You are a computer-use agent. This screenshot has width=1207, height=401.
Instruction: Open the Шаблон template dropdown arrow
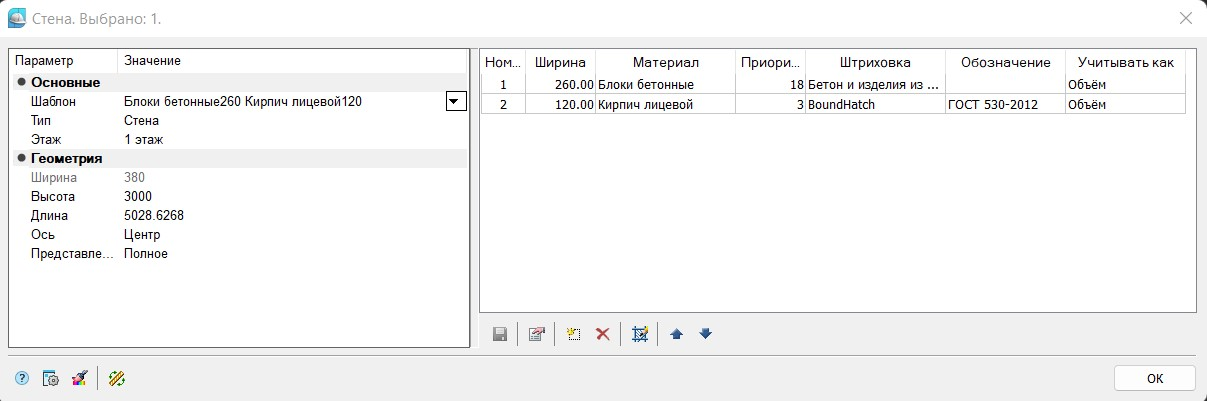(456, 101)
